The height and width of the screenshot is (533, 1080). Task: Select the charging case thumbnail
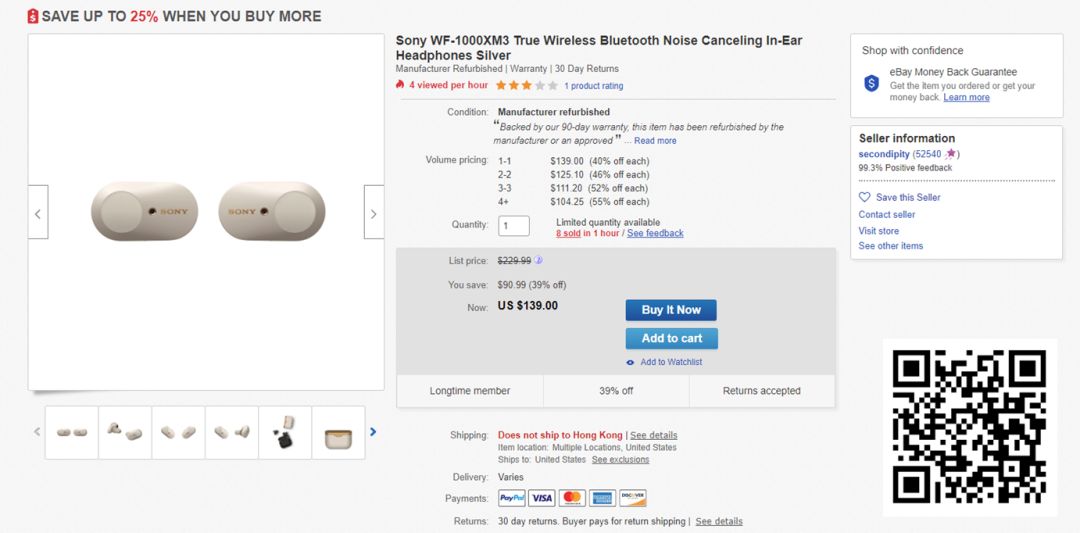point(338,433)
